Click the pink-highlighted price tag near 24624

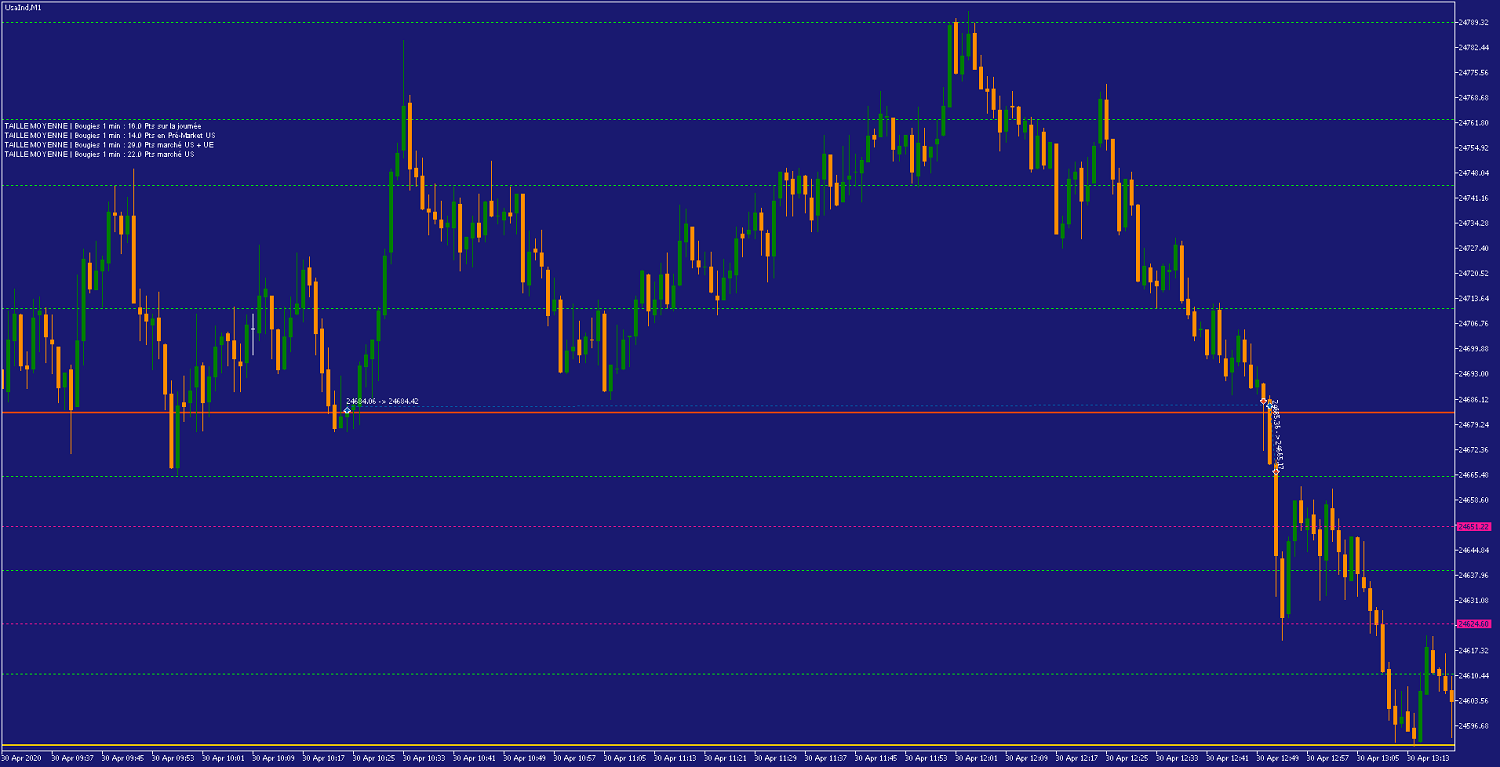coord(1474,624)
